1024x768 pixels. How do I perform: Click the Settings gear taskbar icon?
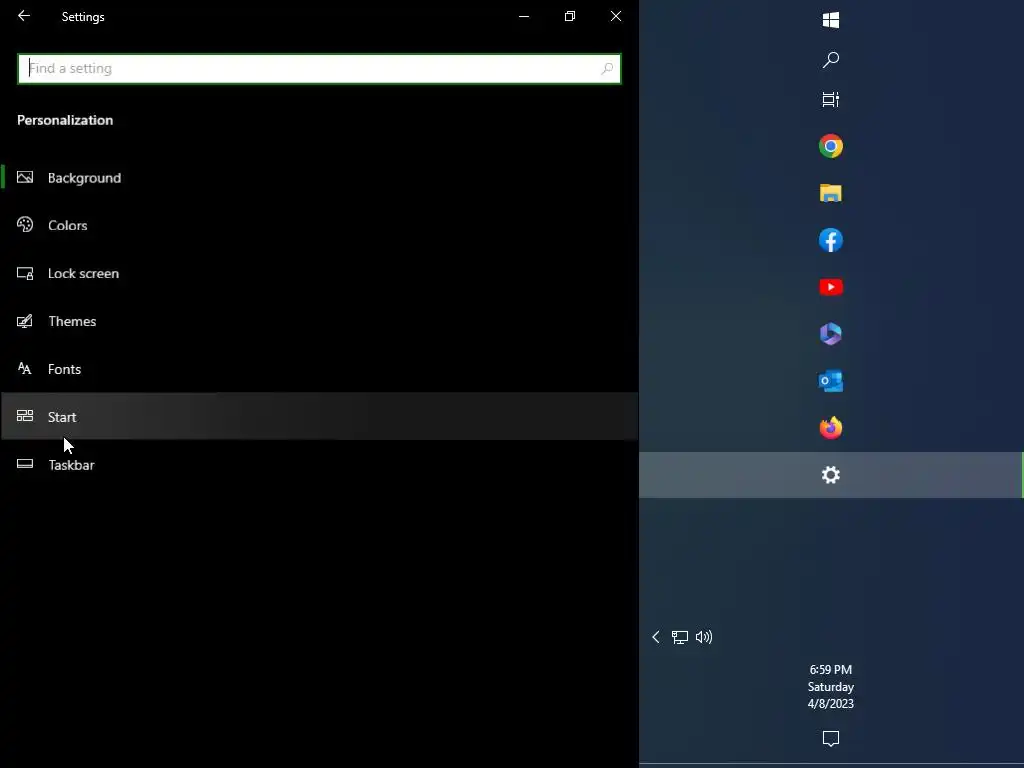coord(831,475)
